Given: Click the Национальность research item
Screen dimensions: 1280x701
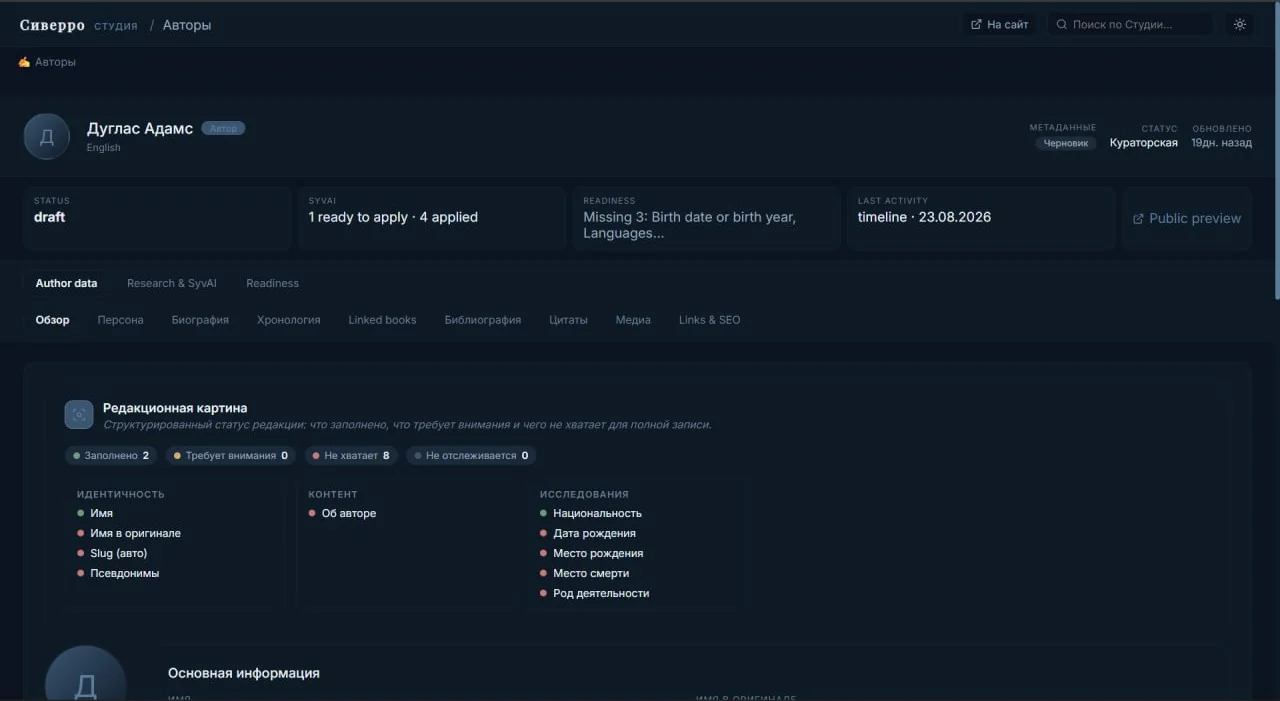Looking at the screenshot, I should tap(591, 514).
